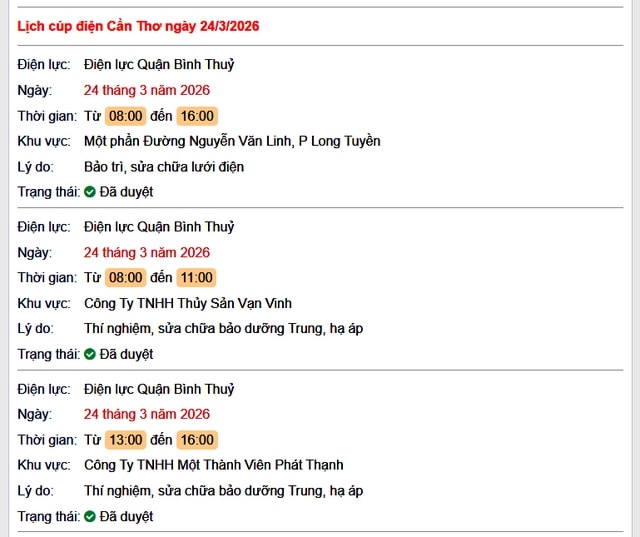Click the heading Lịch cúp điện Cần Thơ
Screen dimensions: 640x537
point(138,26)
